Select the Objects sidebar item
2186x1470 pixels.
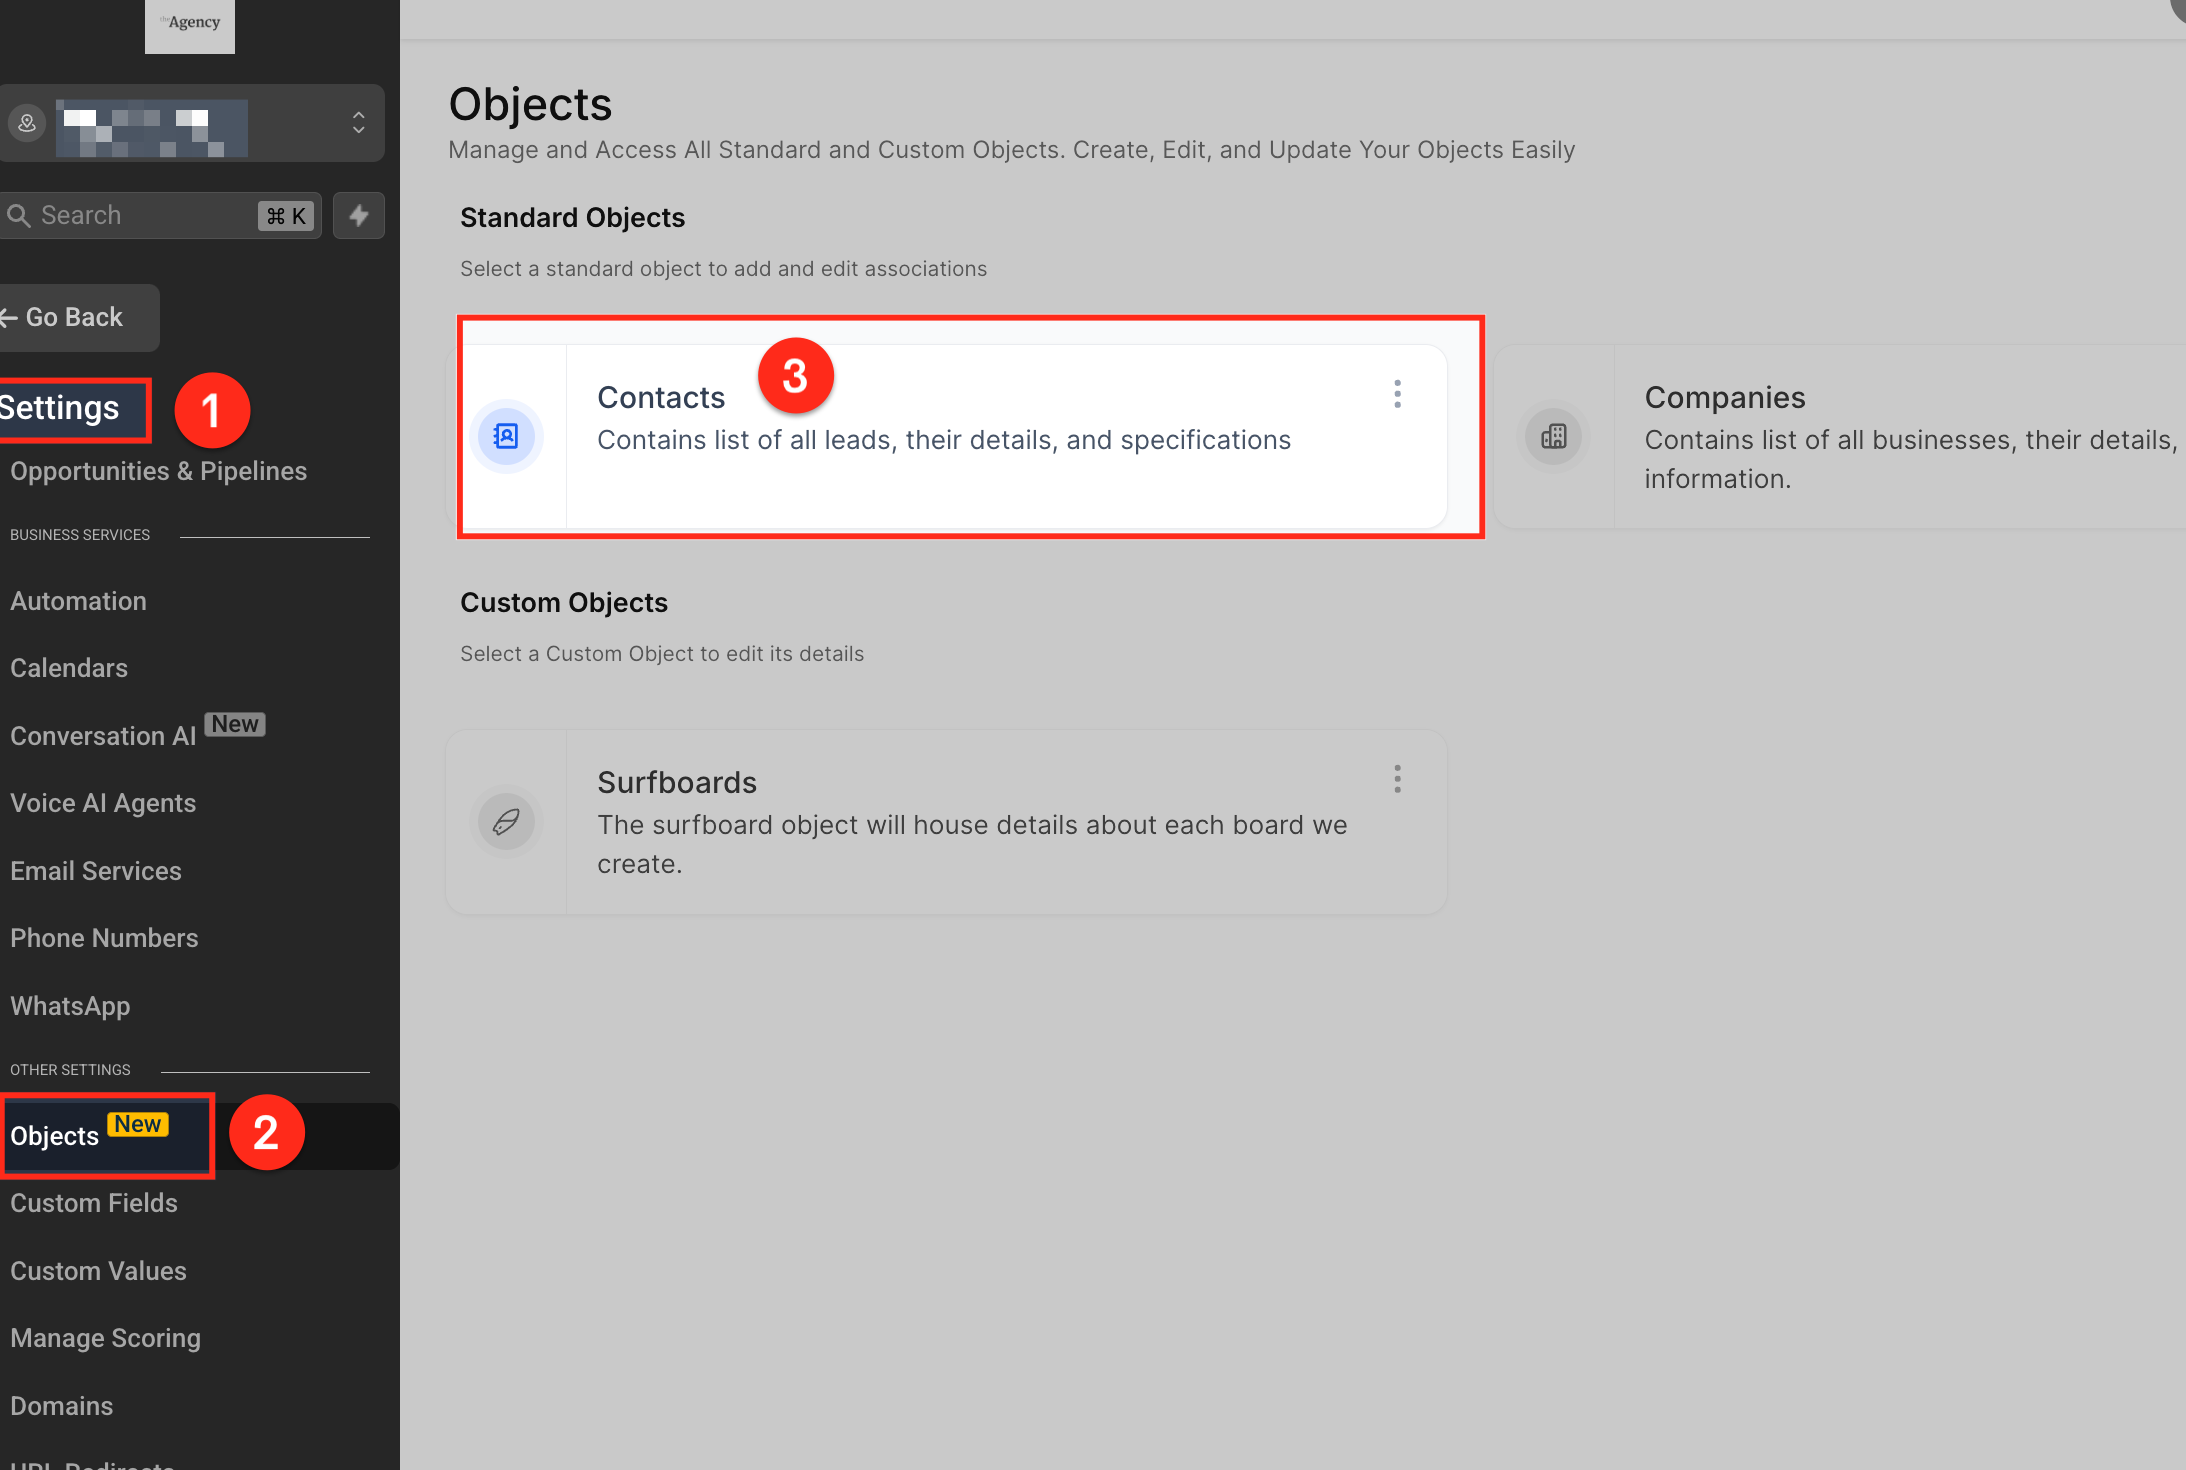click(x=55, y=1136)
